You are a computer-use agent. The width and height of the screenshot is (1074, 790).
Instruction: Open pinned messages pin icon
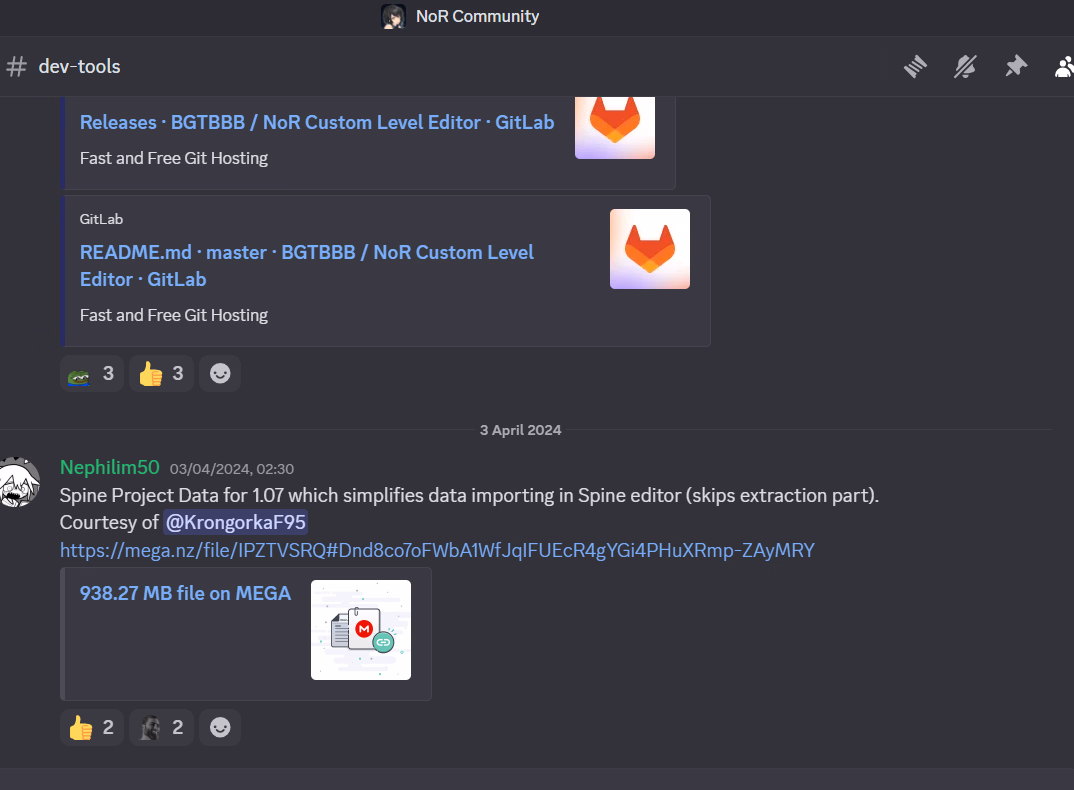[1016, 67]
